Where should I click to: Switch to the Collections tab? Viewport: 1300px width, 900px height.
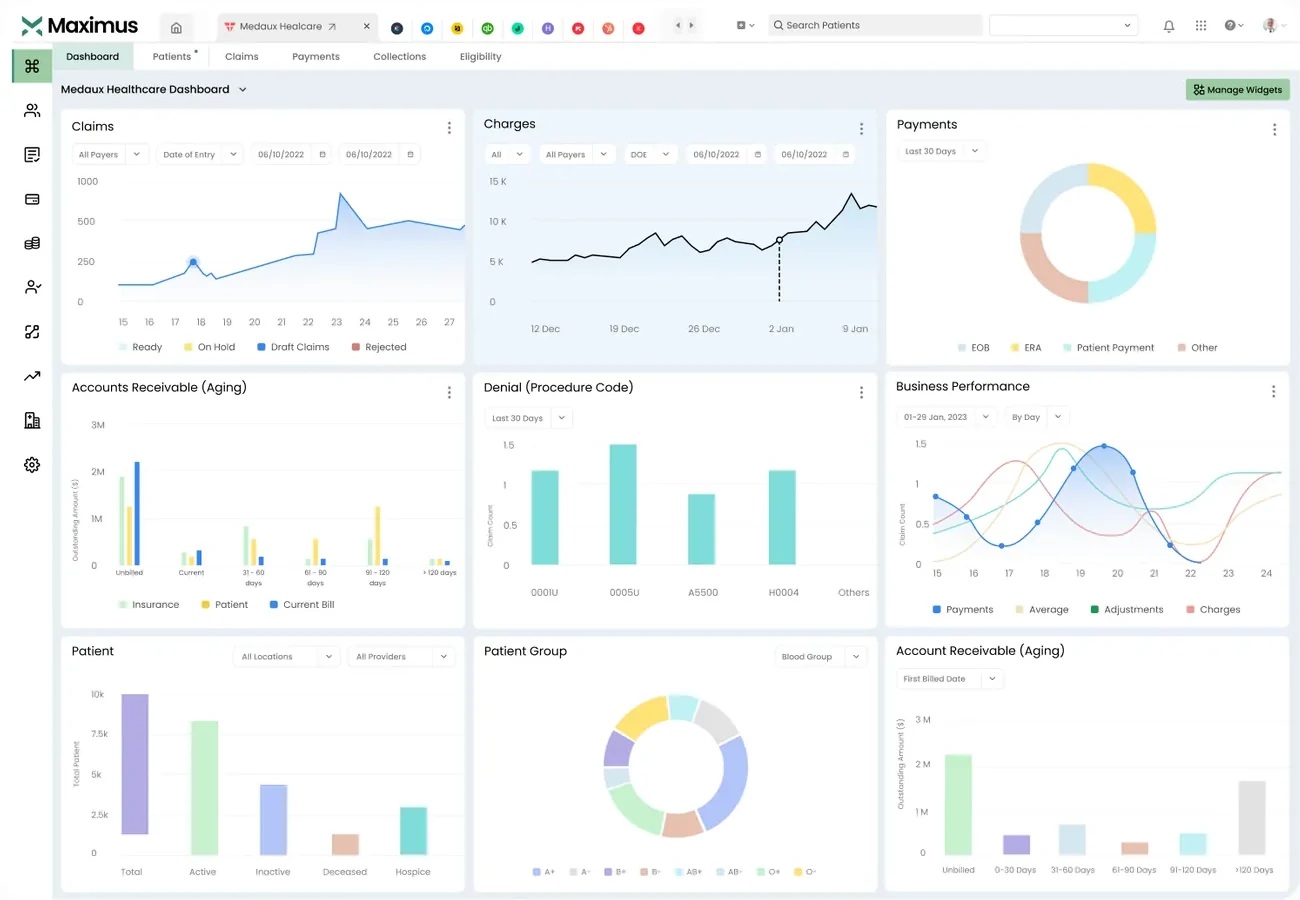(400, 57)
